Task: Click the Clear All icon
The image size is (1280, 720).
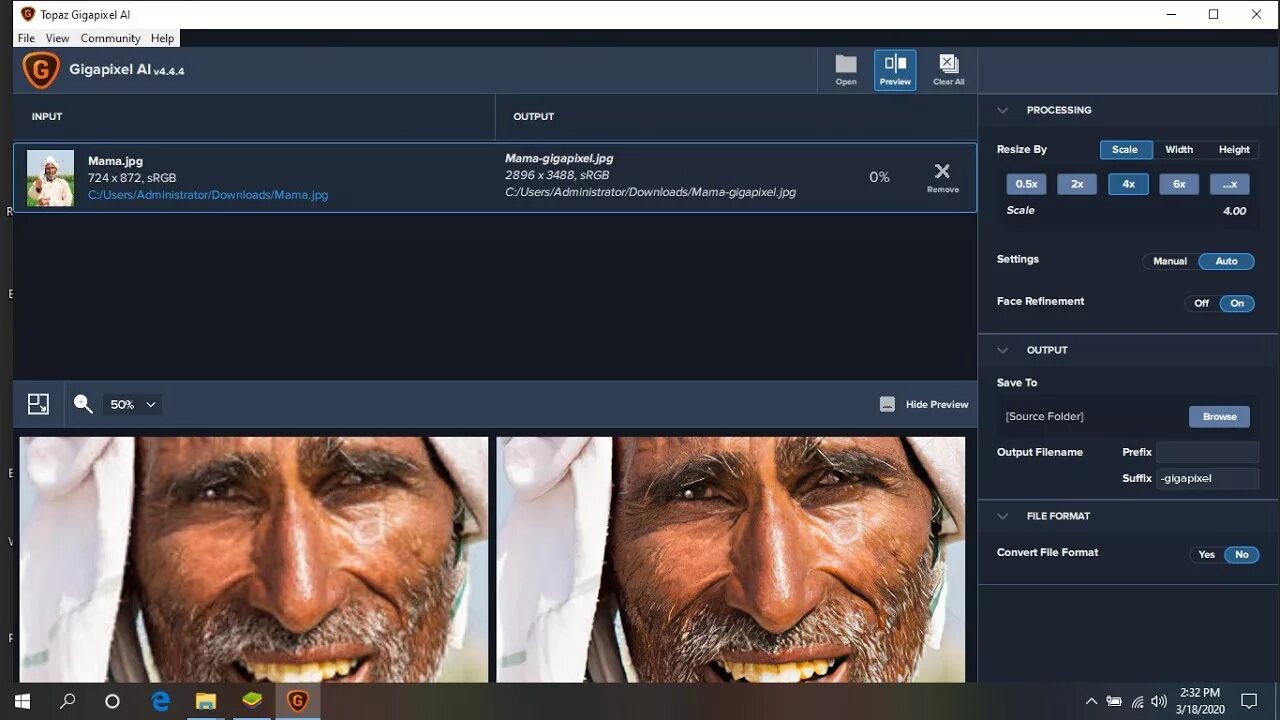Action: click(948, 64)
